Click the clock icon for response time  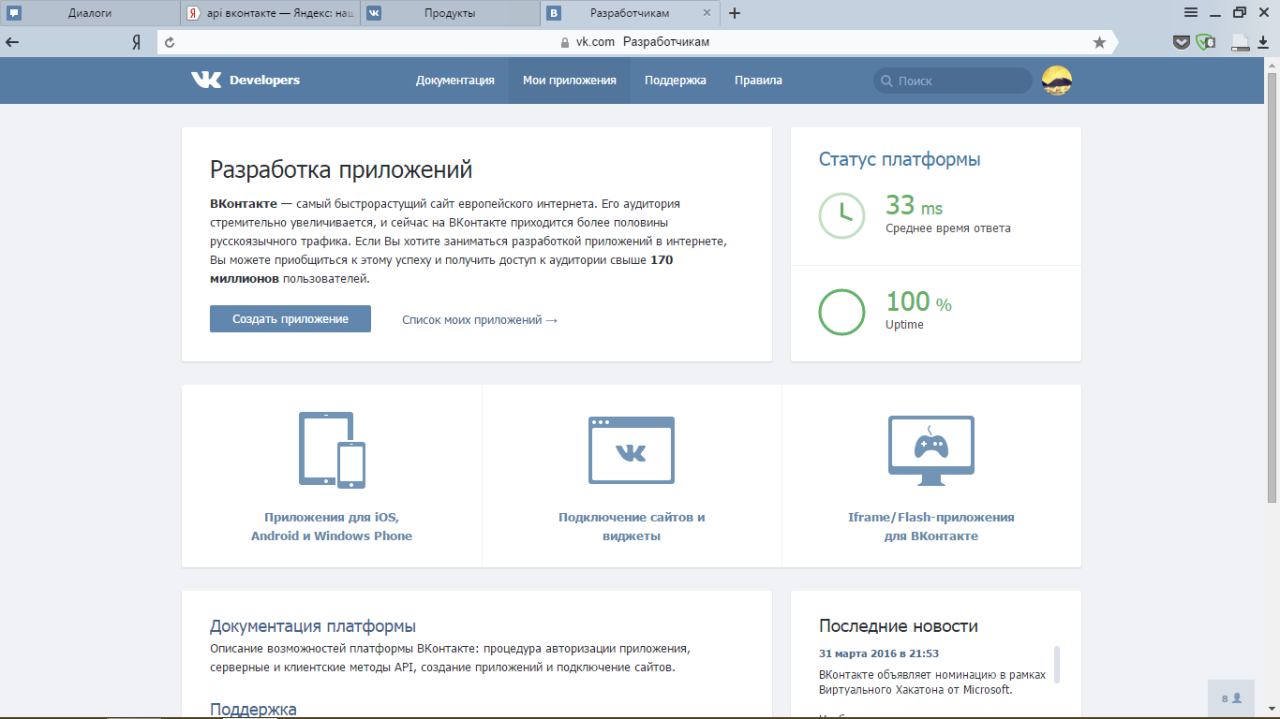(x=842, y=215)
